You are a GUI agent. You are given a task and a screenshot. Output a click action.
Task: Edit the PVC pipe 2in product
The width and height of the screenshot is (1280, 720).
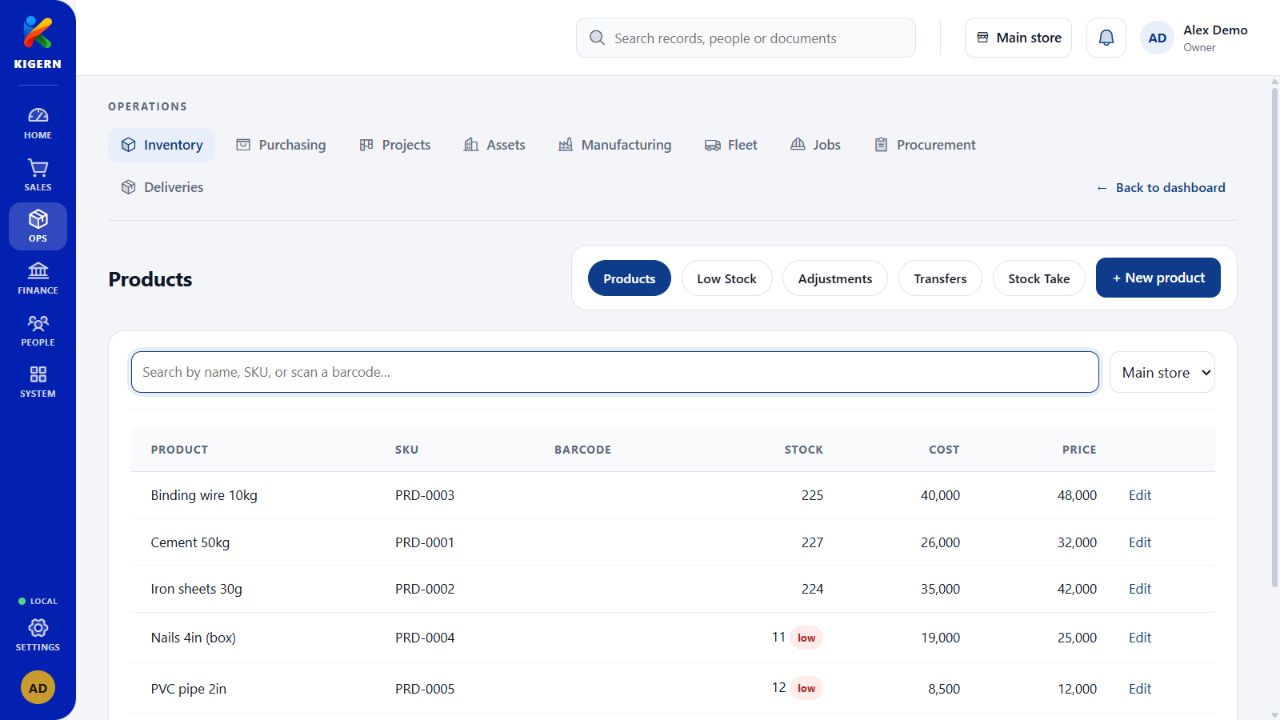pyautogui.click(x=1140, y=688)
